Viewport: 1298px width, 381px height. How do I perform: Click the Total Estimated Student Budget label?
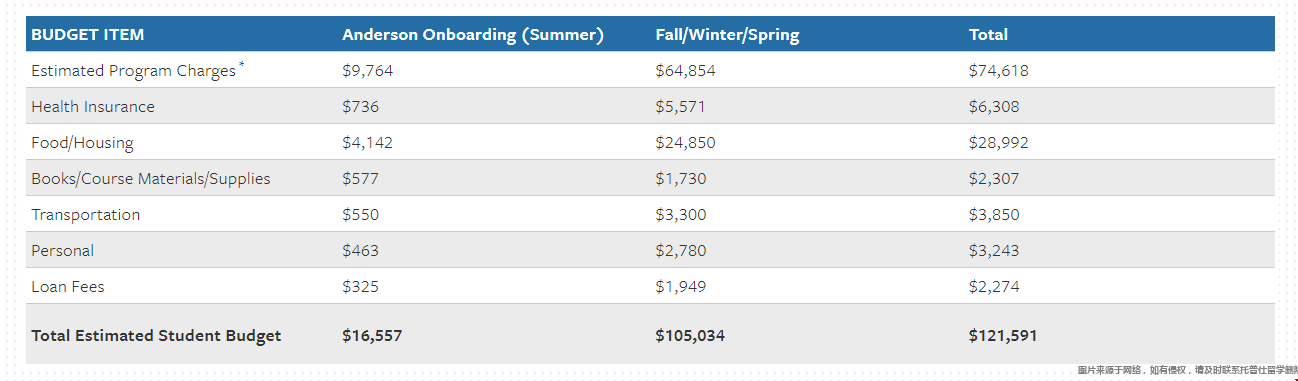click(156, 336)
